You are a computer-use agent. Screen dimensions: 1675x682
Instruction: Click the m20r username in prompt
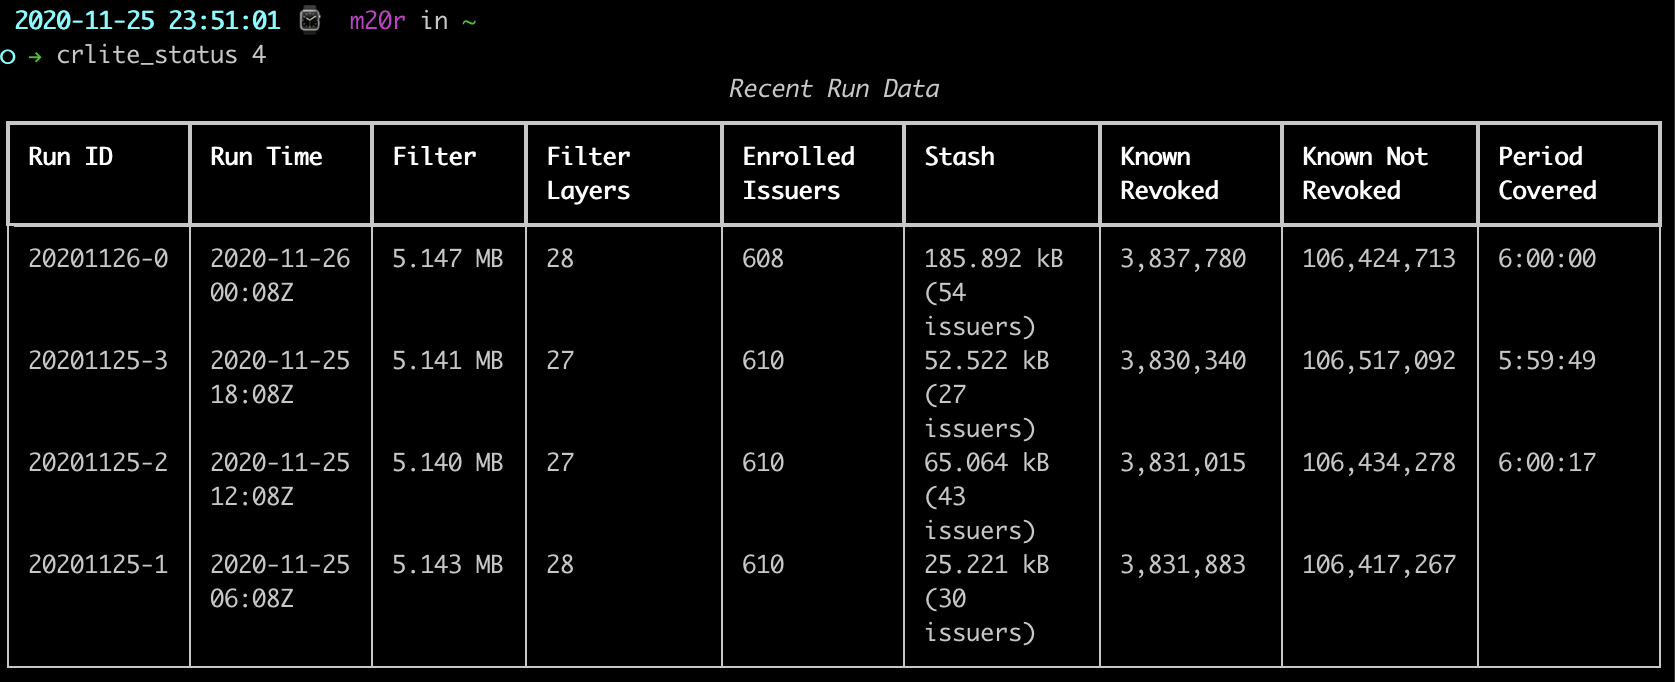tap(377, 21)
